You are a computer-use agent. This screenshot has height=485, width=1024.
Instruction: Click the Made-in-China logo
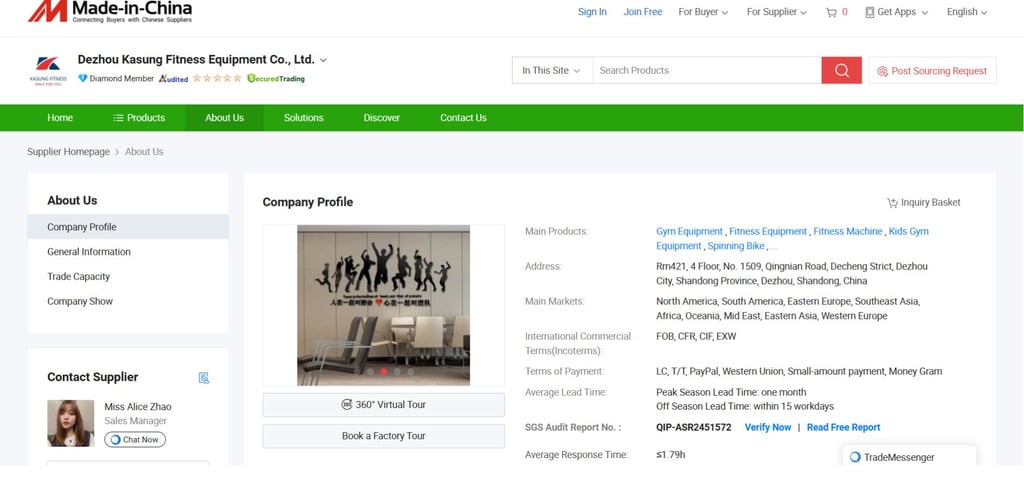109,12
